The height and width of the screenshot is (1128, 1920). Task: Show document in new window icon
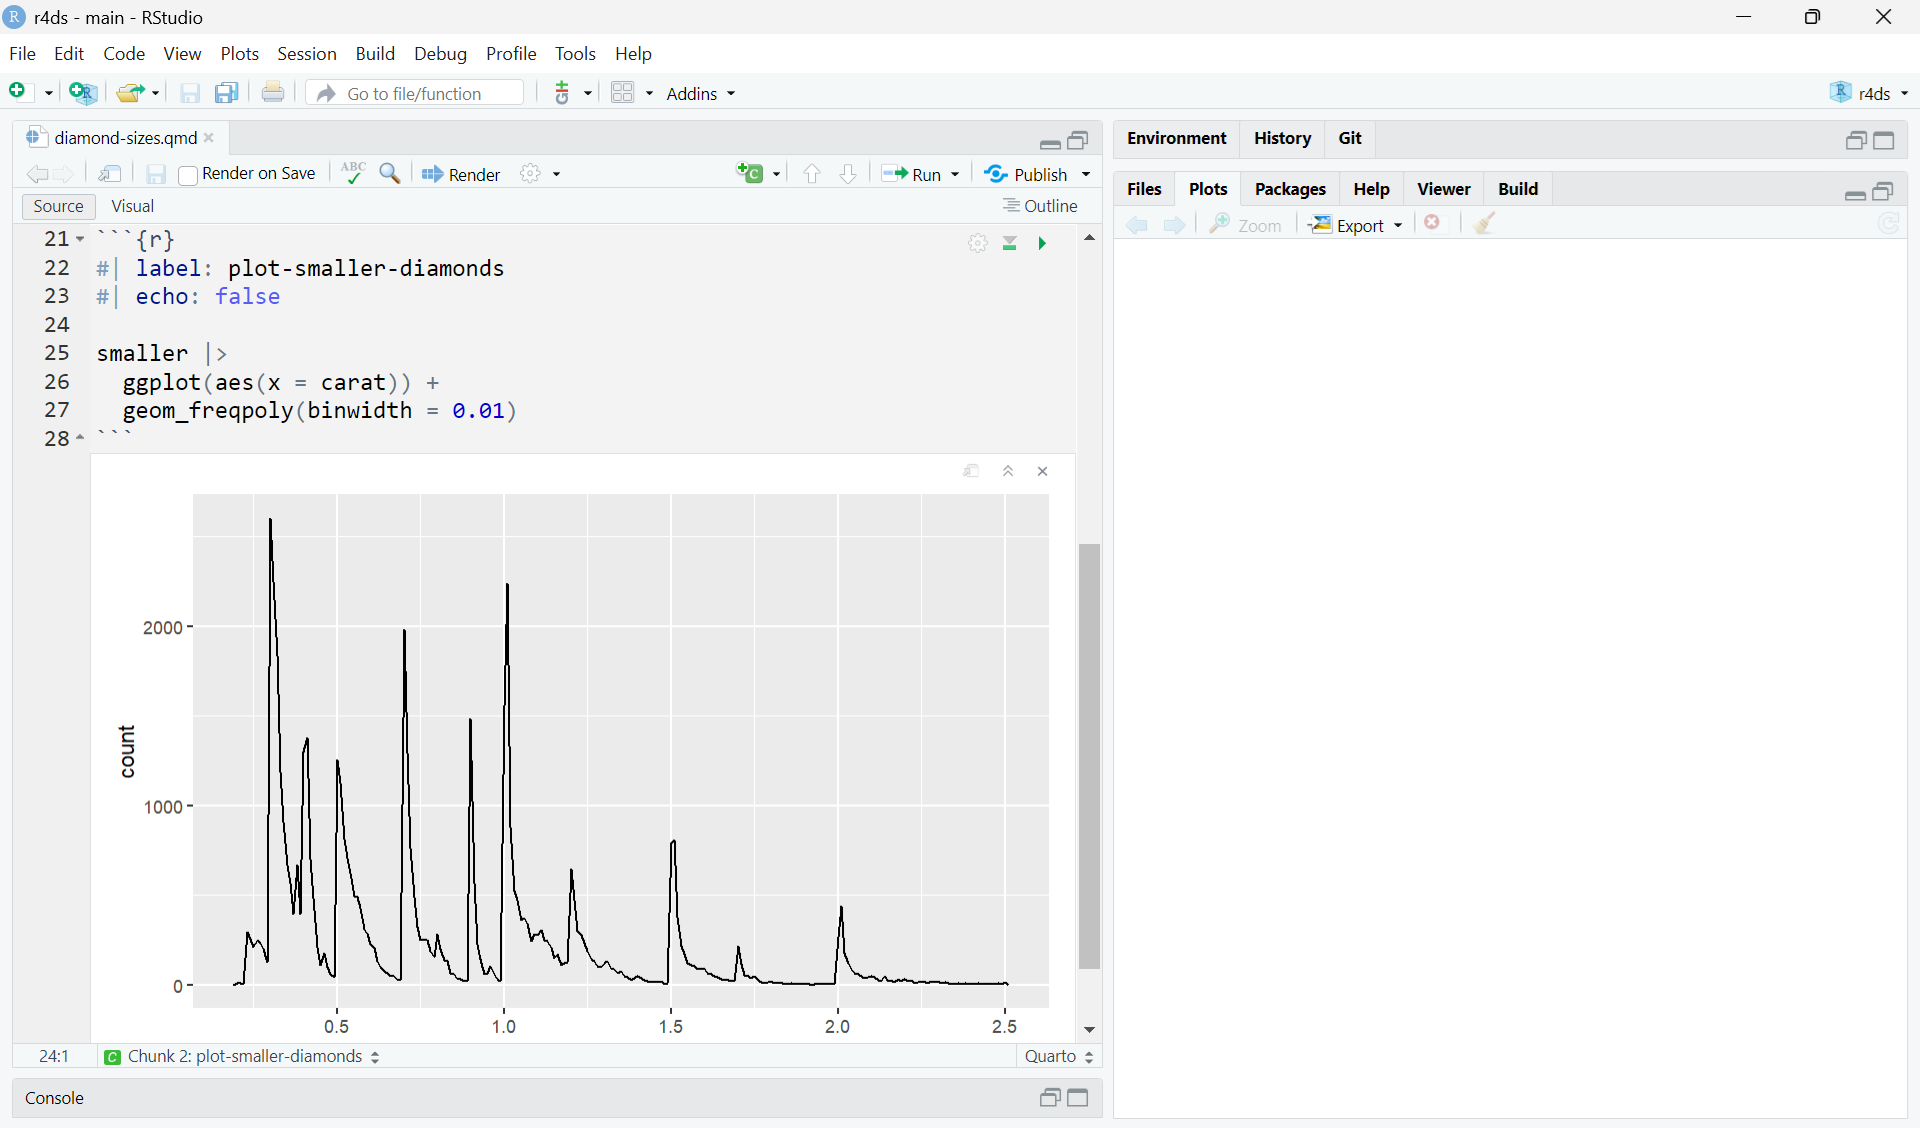click(111, 174)
